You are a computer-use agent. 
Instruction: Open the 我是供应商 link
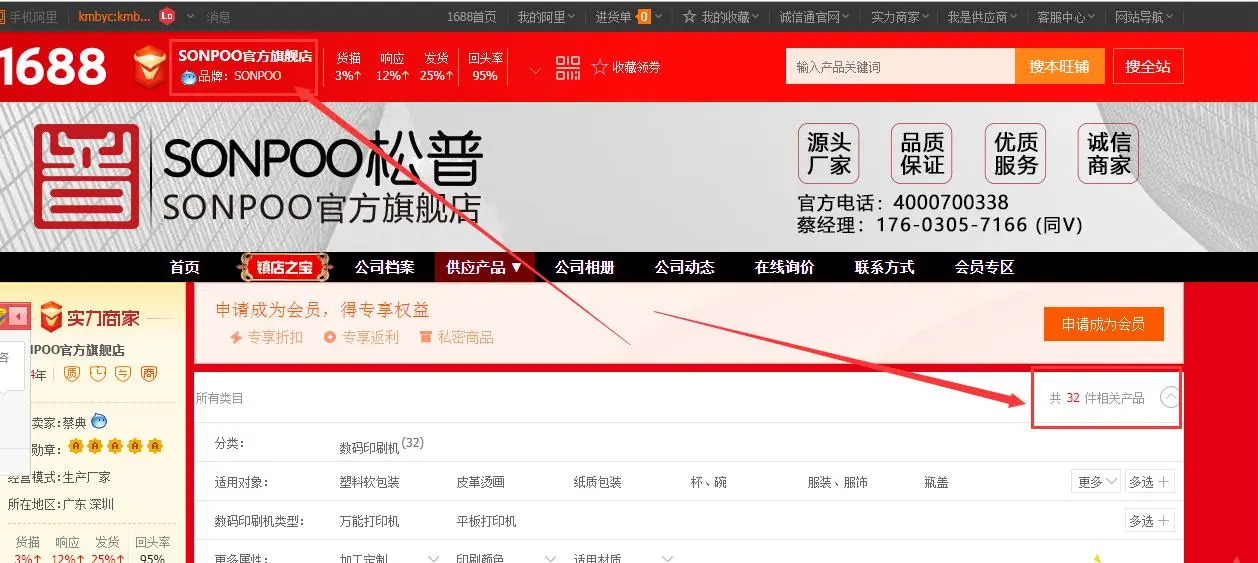click(x=977, y=17)
